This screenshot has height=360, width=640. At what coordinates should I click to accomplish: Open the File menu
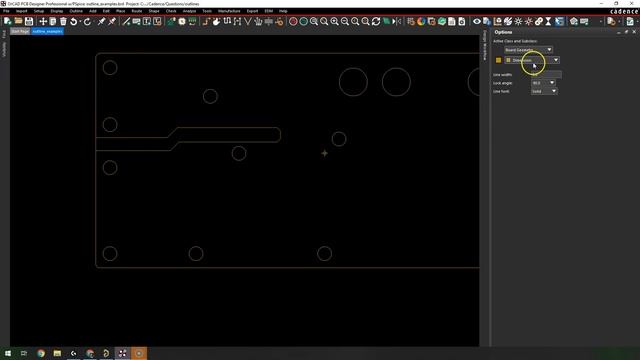(6, 11)
